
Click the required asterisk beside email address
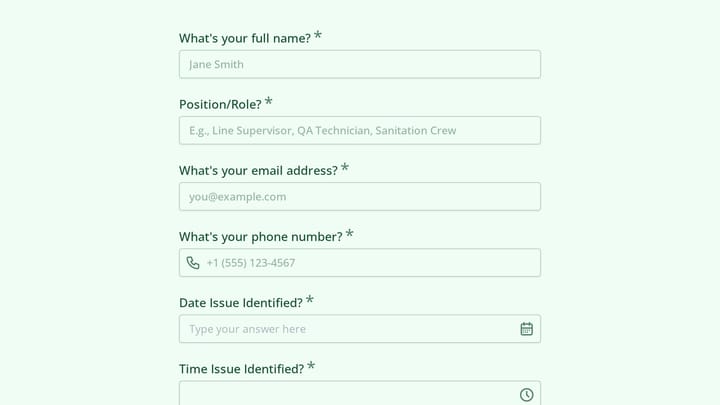[345, 168]
